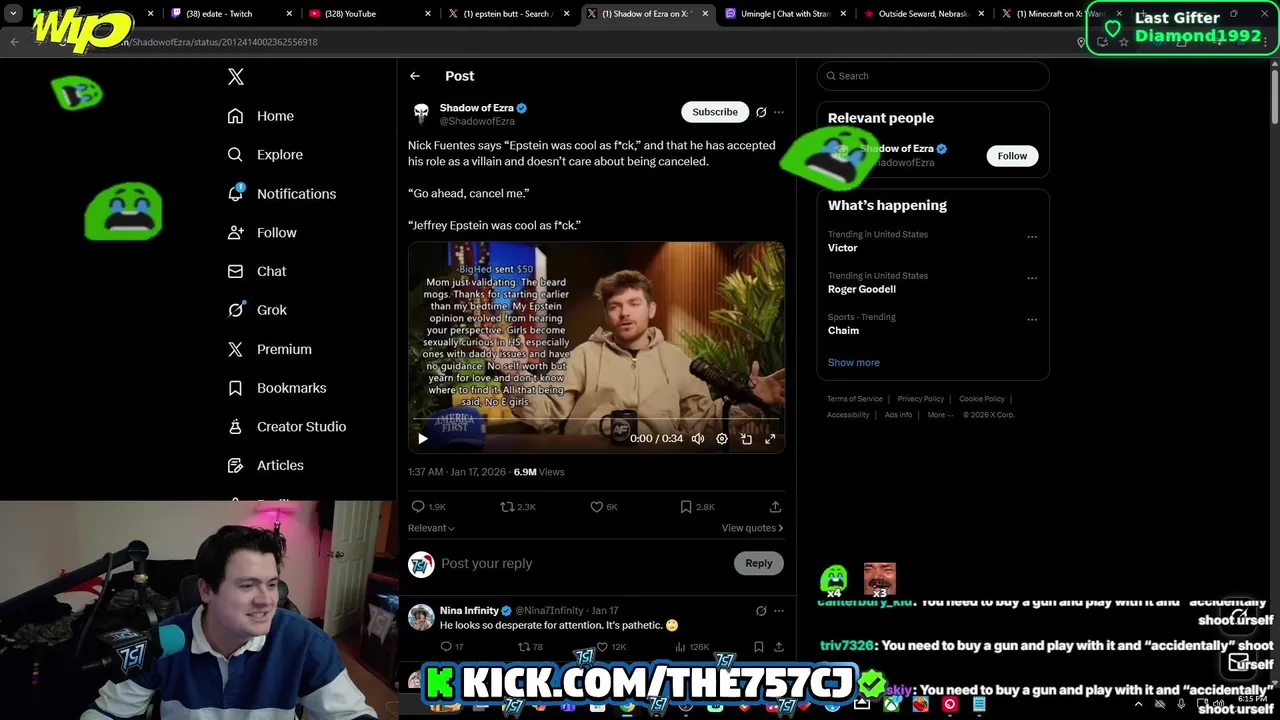Expand the More footer menu

coord(940,415)
